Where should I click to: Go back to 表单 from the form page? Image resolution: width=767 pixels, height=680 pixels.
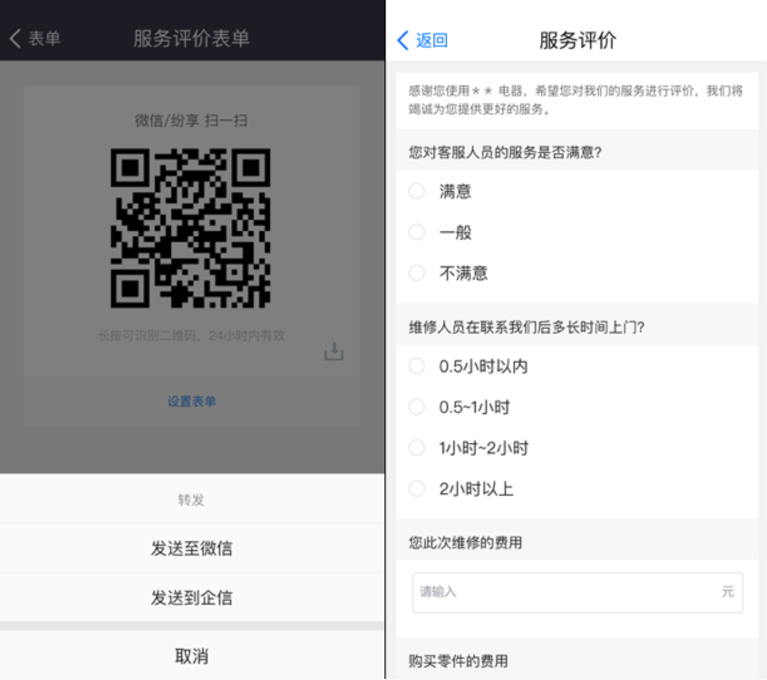(x=35, y=39)
